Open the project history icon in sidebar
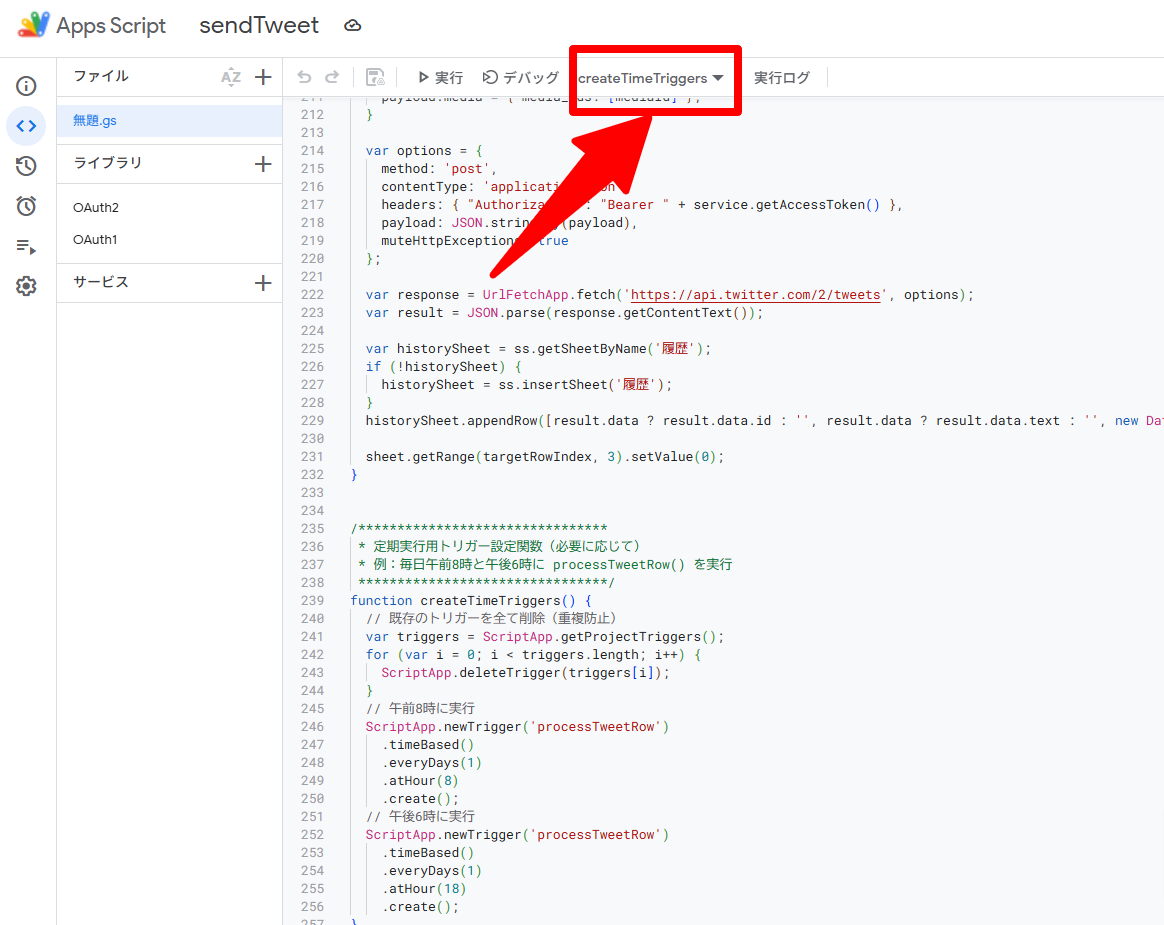The image size is (1164, 925). click(26, 166)
